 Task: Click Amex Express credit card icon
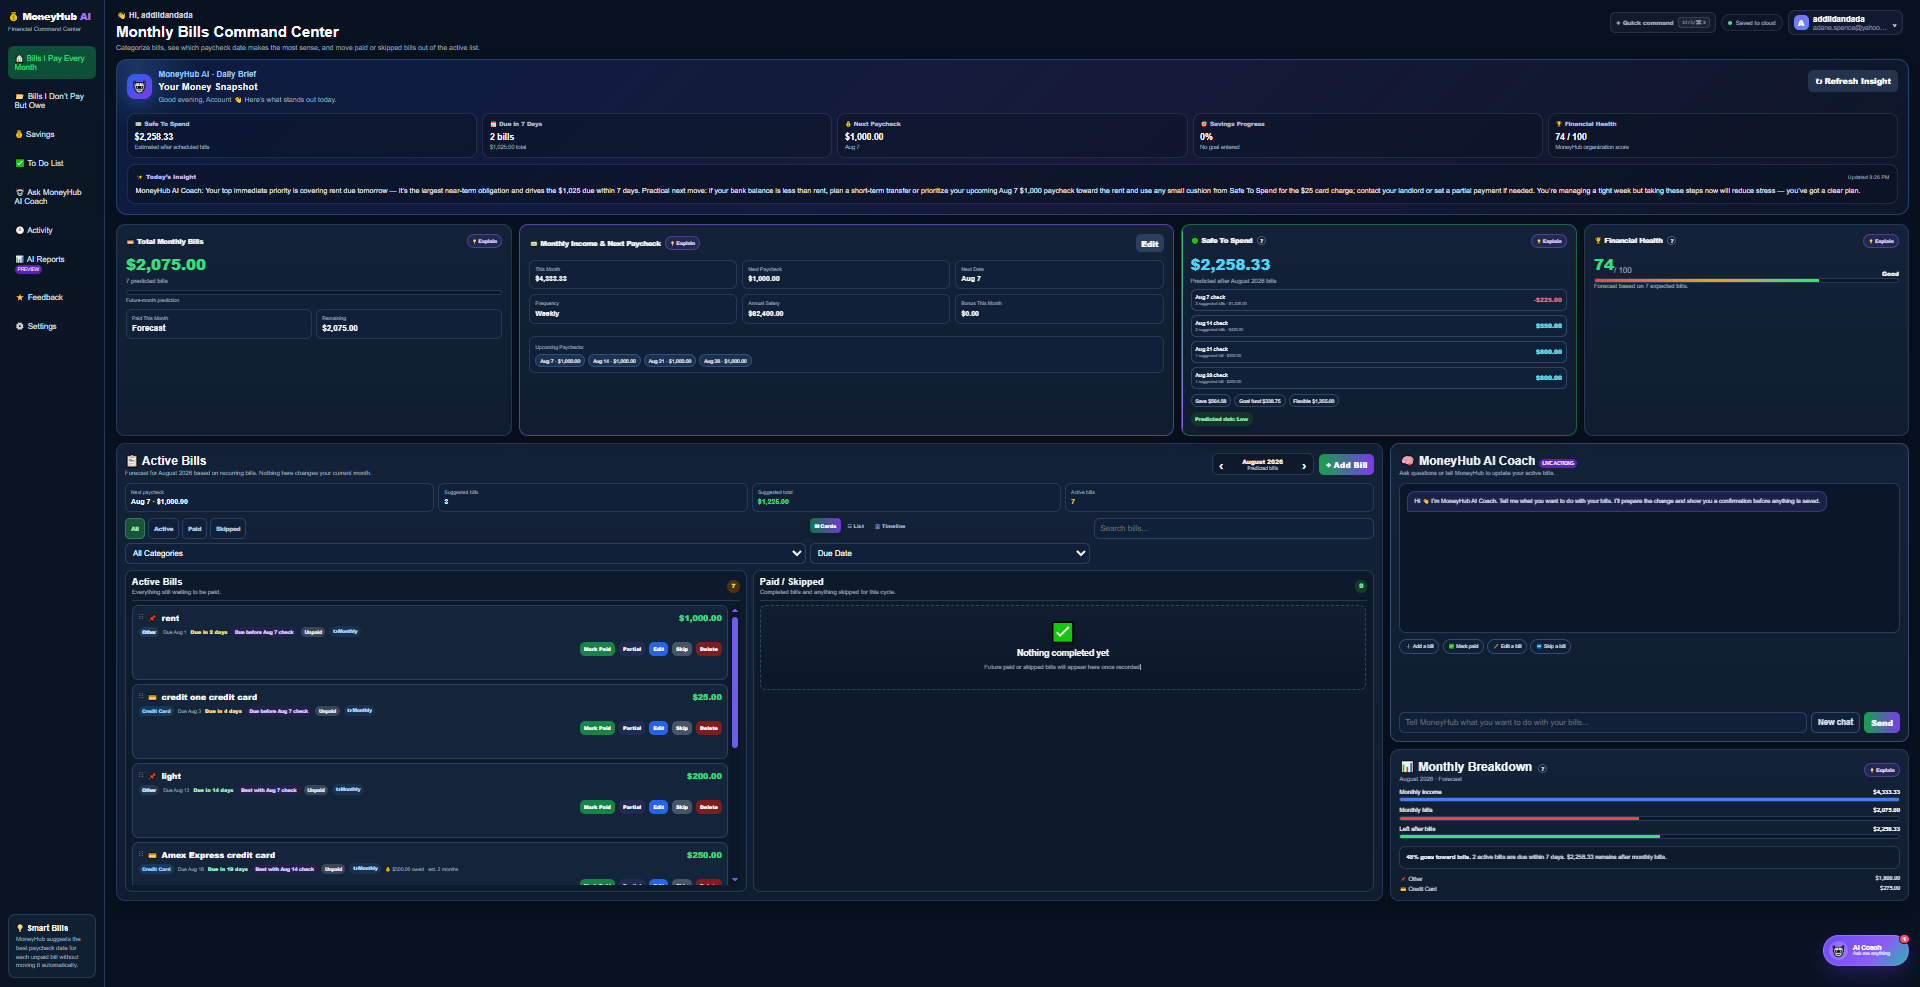153,855
